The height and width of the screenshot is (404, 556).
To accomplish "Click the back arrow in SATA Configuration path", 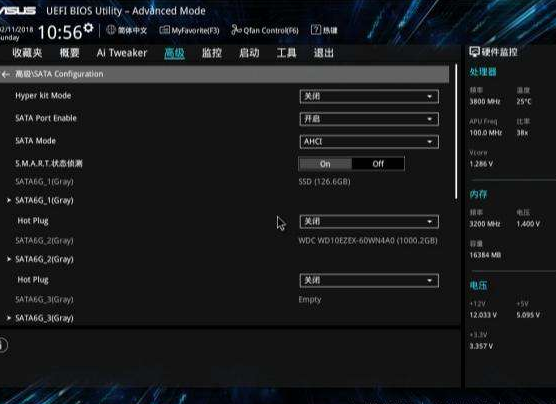I will click(x=5, y=74).
